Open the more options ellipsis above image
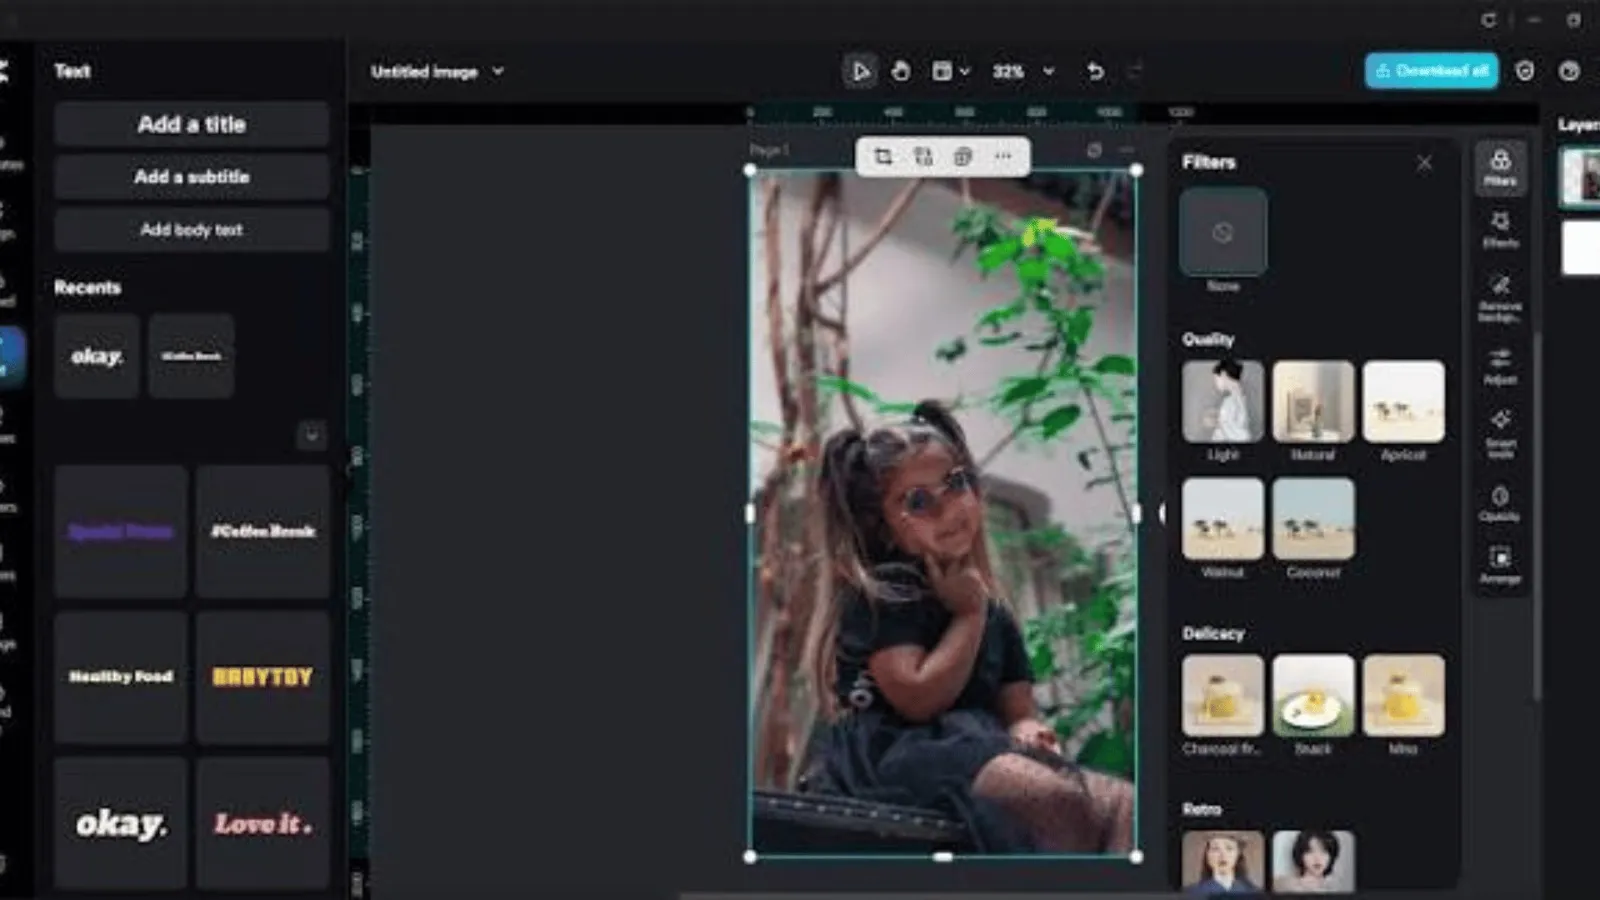Screen dimensions: 1600x900 click(1002, 157)
